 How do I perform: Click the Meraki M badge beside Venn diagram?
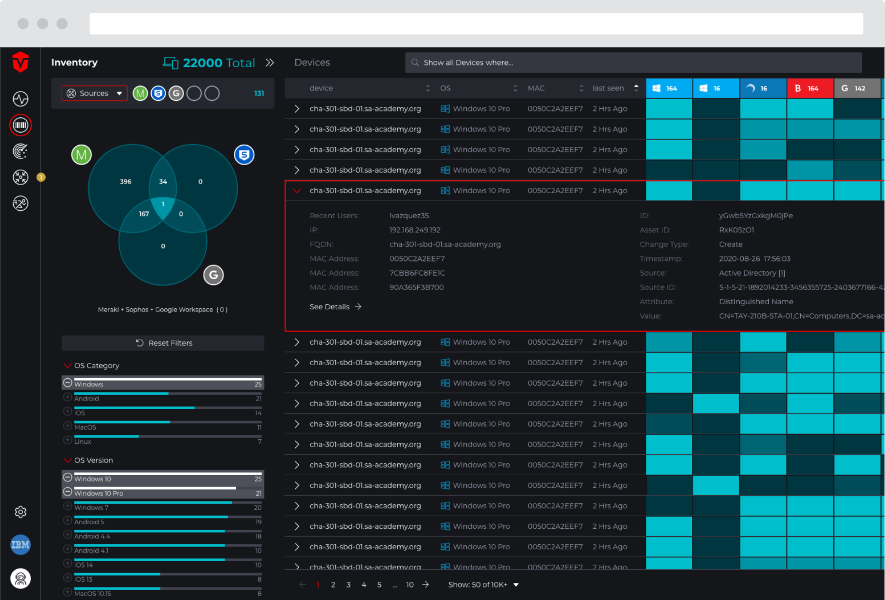(x=81, y=155)
